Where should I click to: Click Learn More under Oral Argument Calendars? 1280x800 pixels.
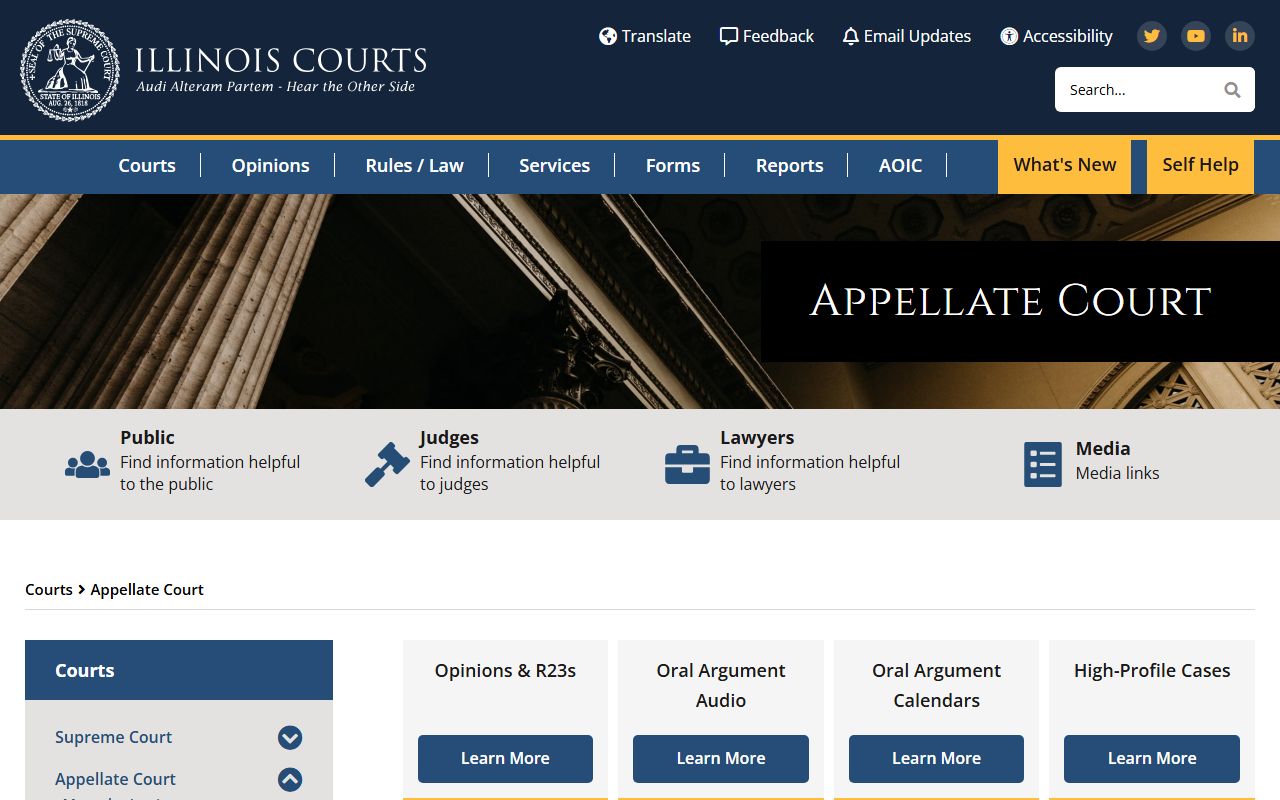click(x=937, y=759)
